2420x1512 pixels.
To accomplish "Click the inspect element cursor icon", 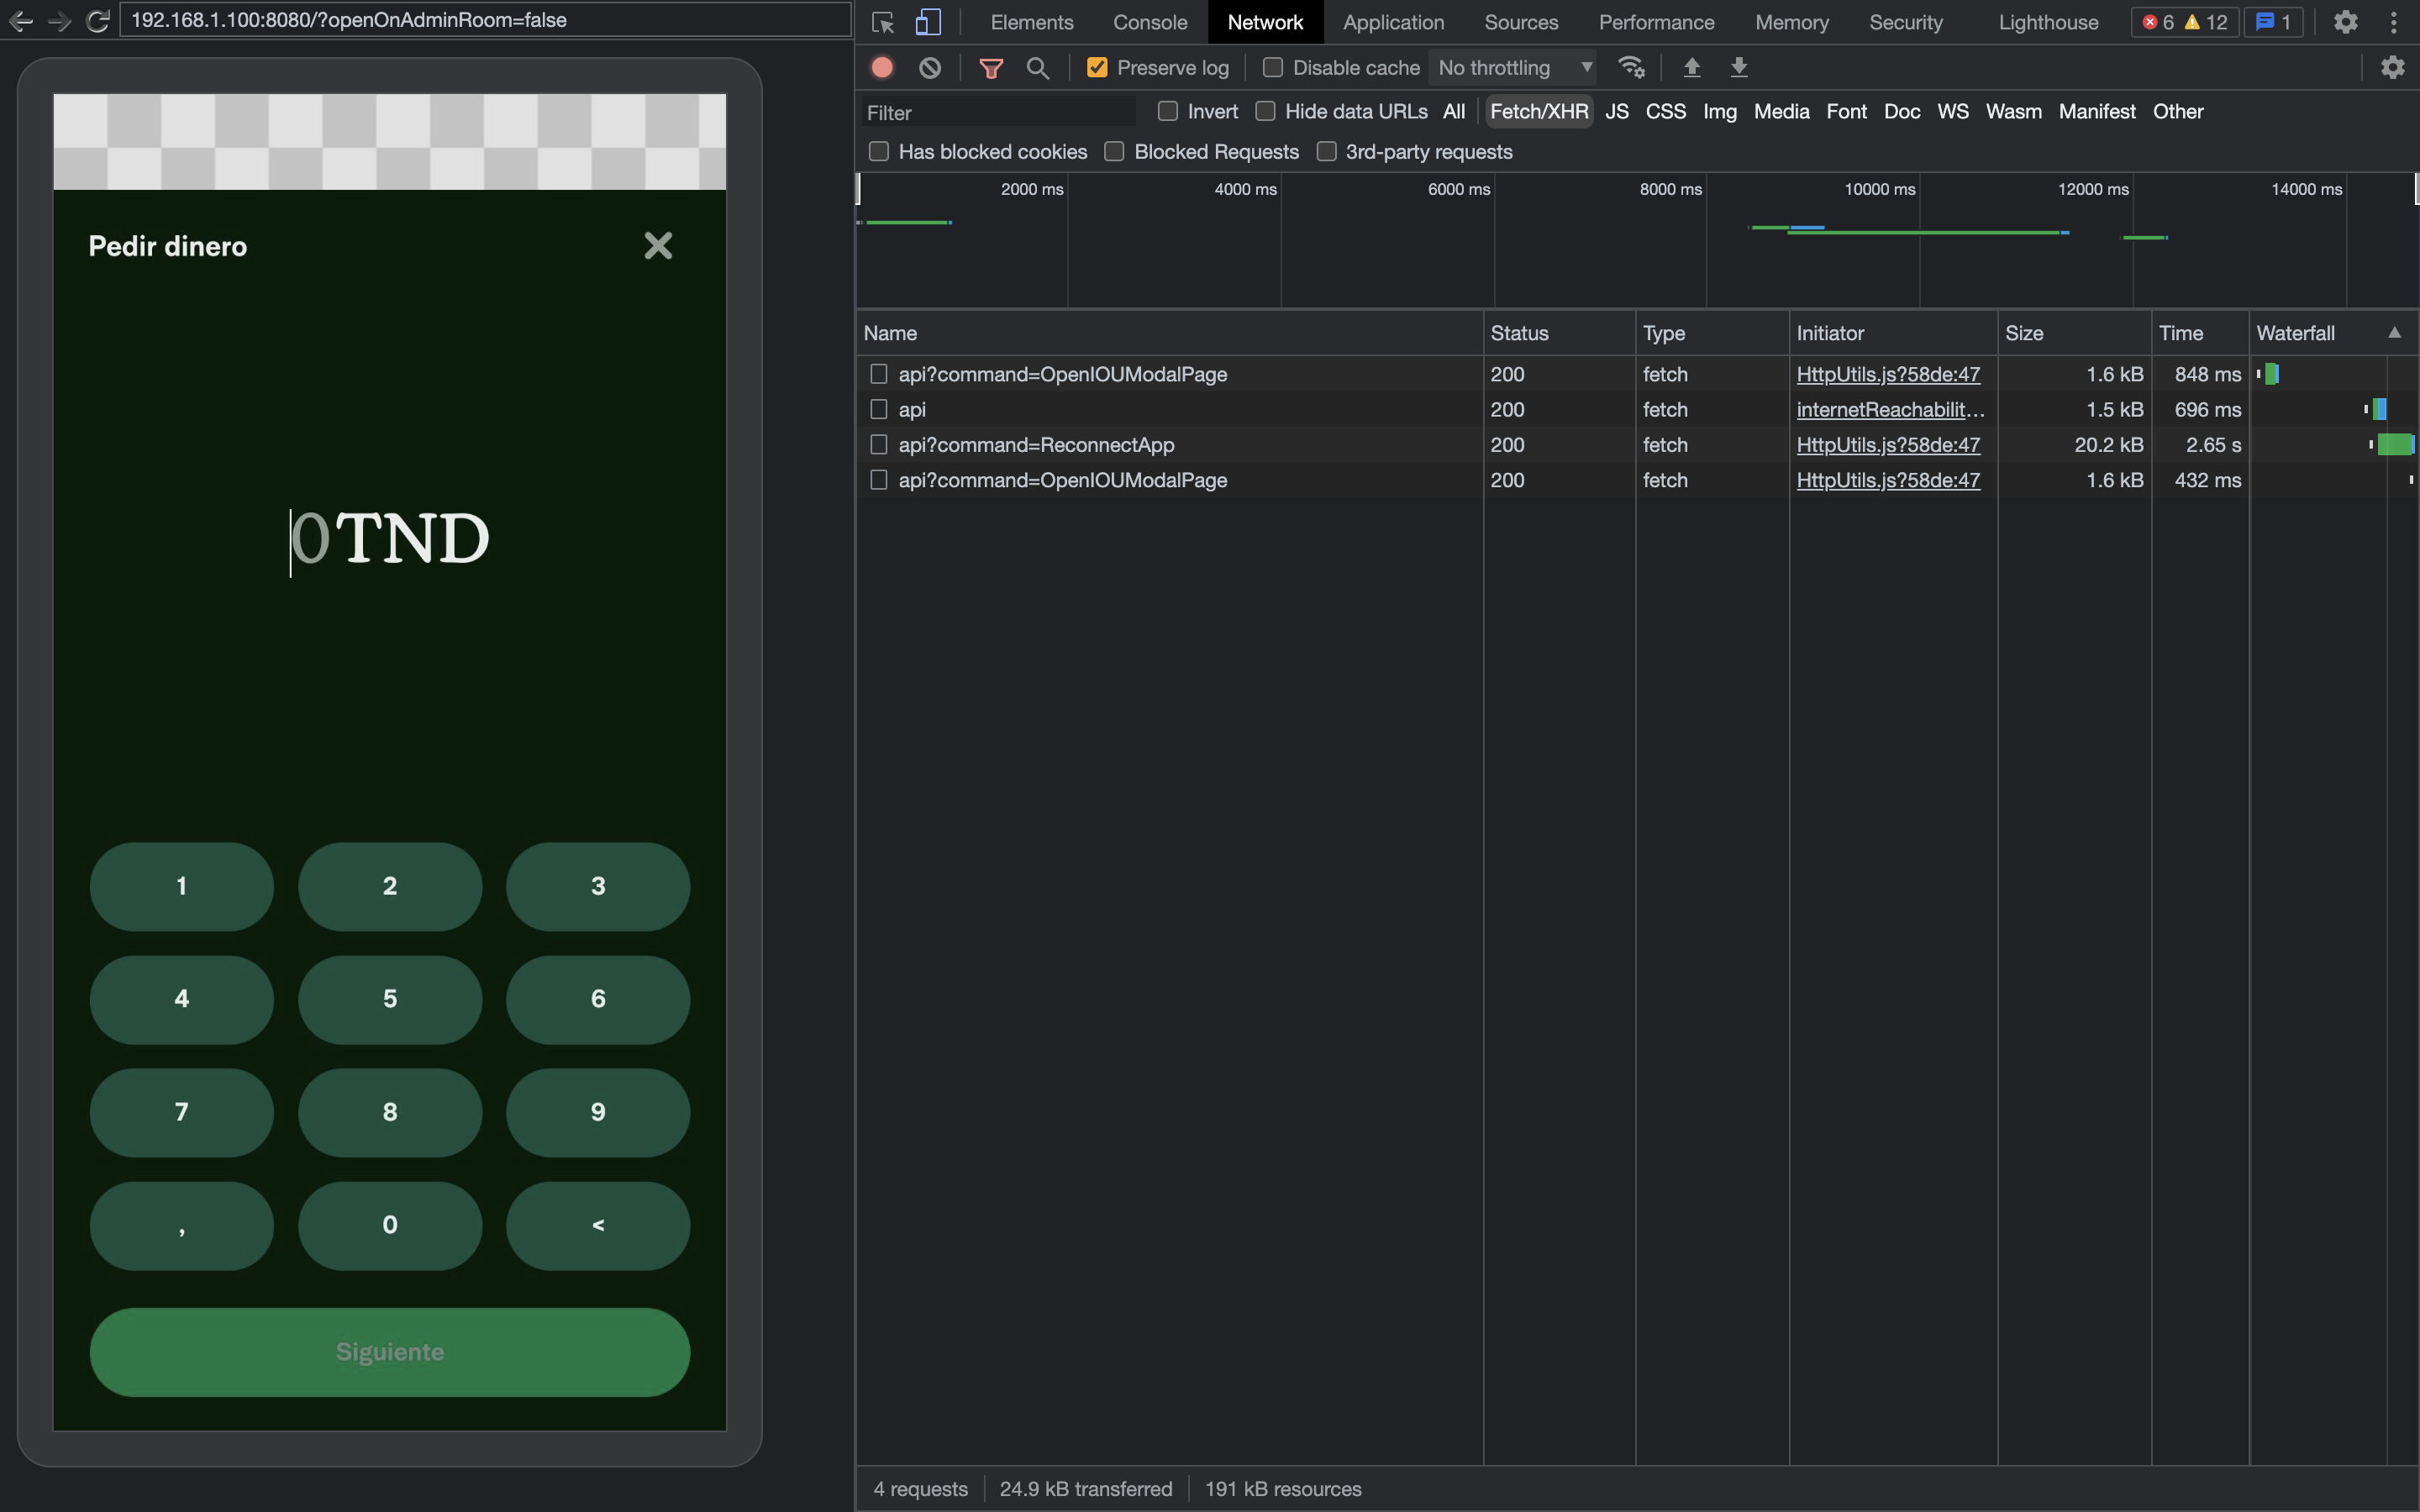I will (882, 22).
